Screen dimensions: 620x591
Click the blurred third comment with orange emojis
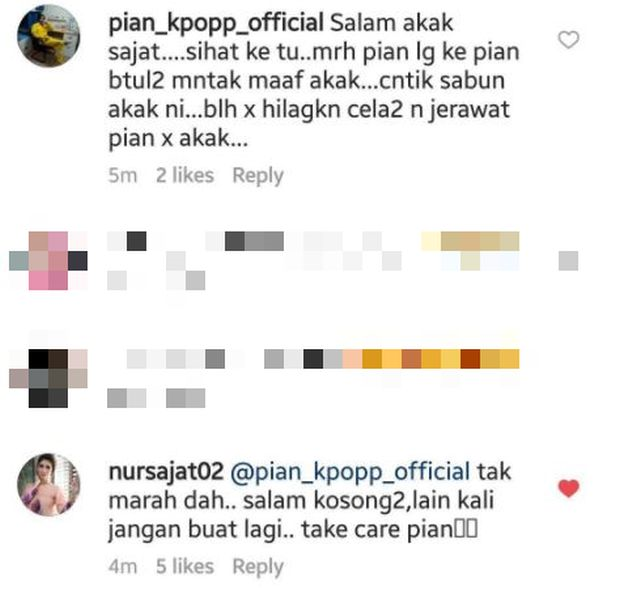pyautogui.click(x=314, y=378)
